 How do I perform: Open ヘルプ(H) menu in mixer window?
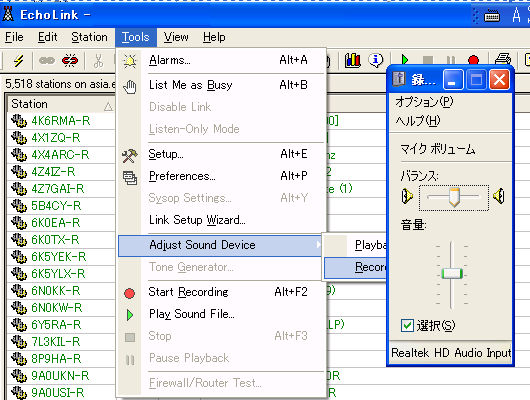417,120
